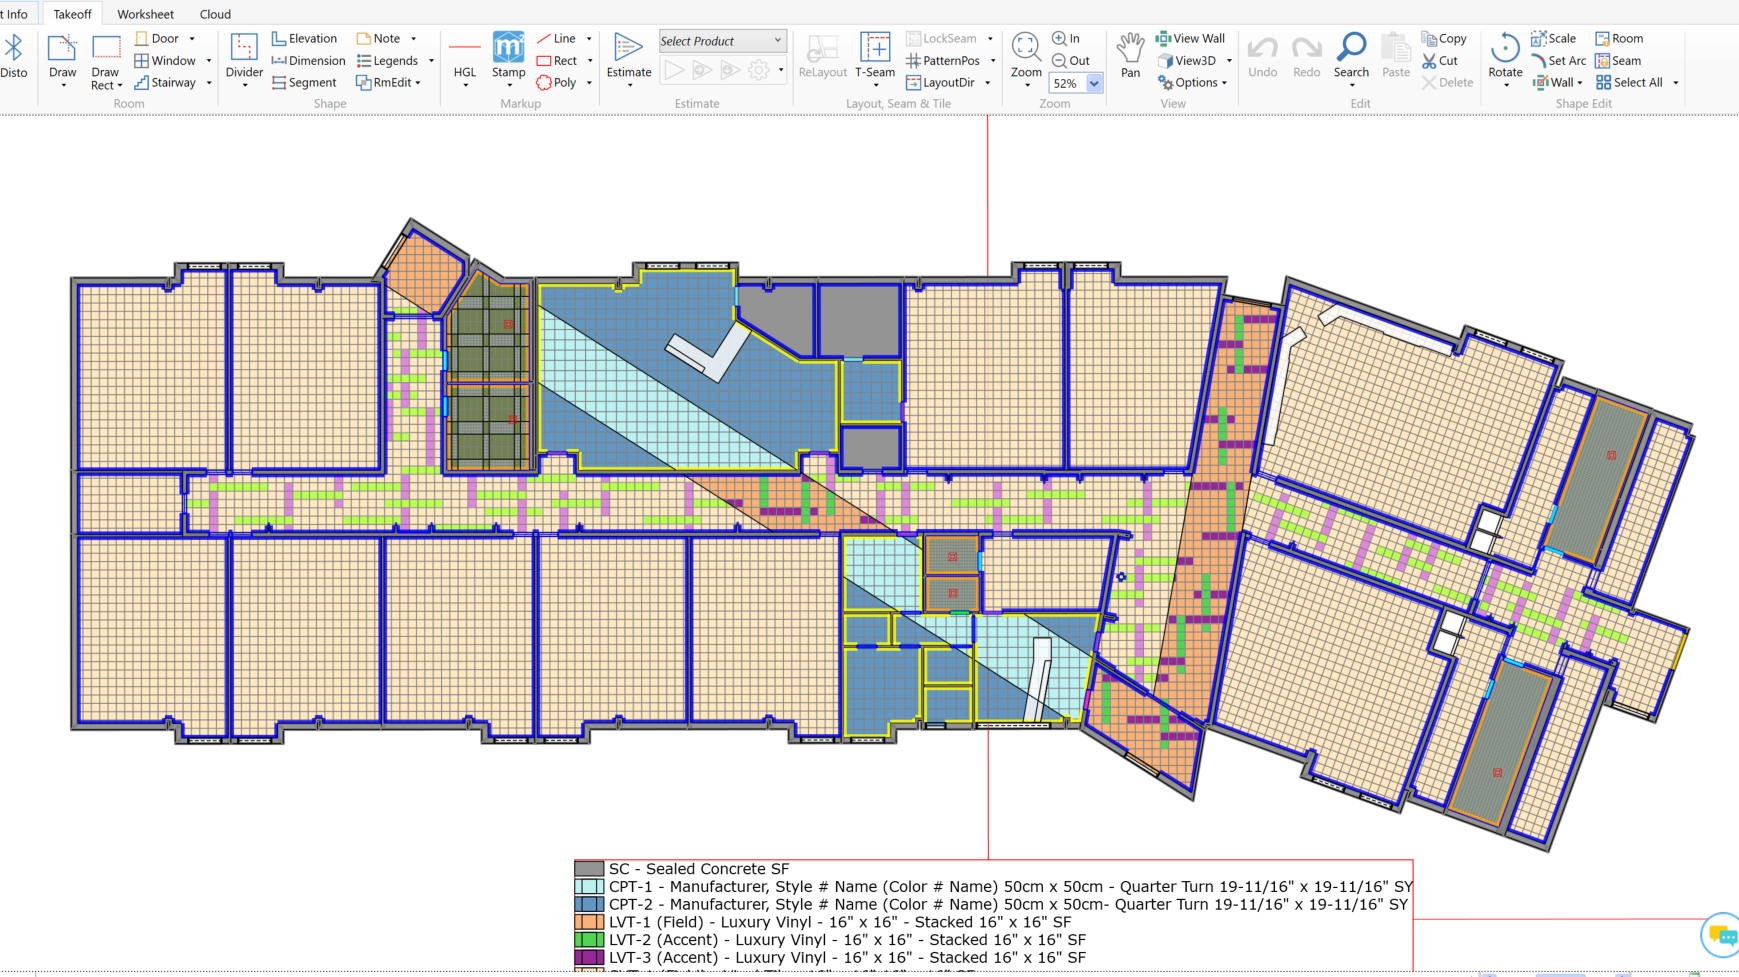Click the LVT-2 green accent legend swatch

tap(589, 940)
